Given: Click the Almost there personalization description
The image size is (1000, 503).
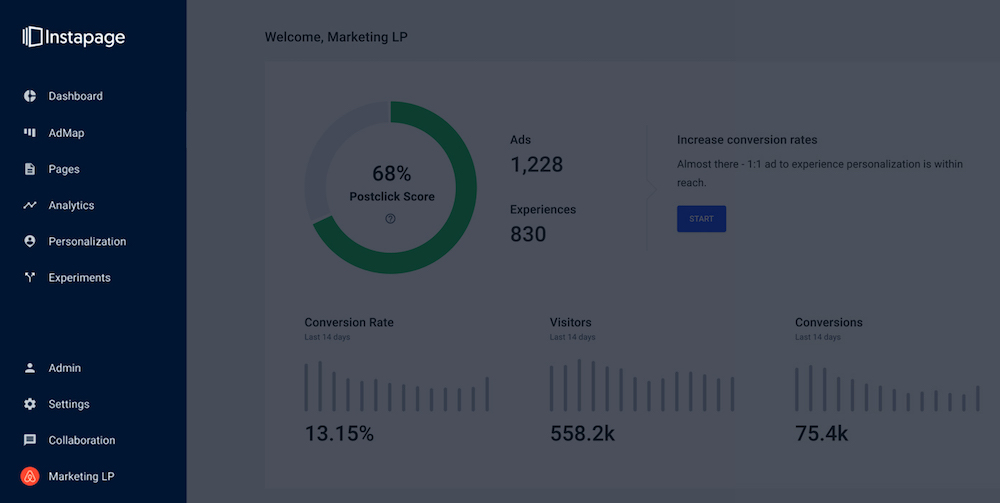Looking at the screenshot, I should point(820,173).
